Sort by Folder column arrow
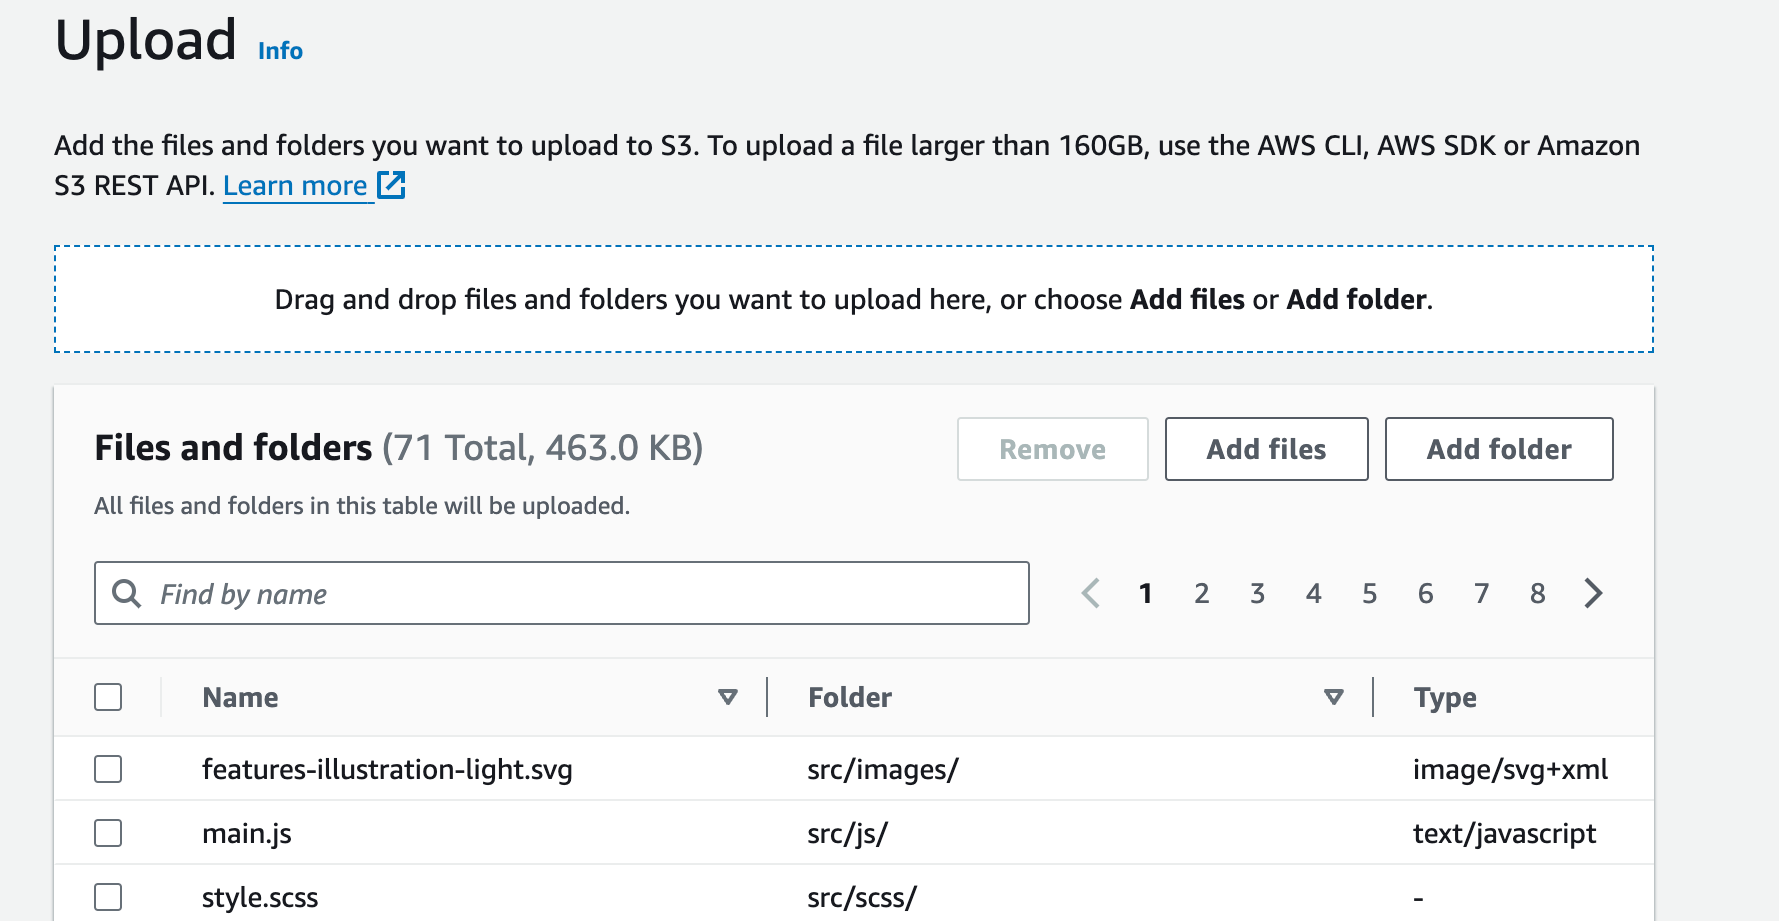 point(1333,697)
